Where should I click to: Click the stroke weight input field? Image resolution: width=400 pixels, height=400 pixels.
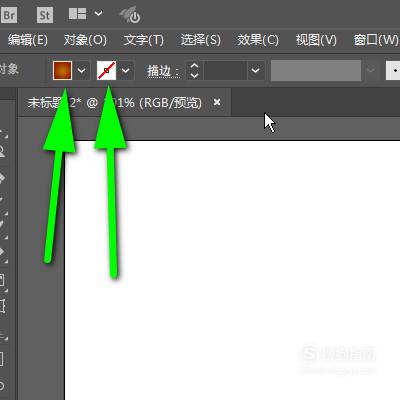coord(226,70)
